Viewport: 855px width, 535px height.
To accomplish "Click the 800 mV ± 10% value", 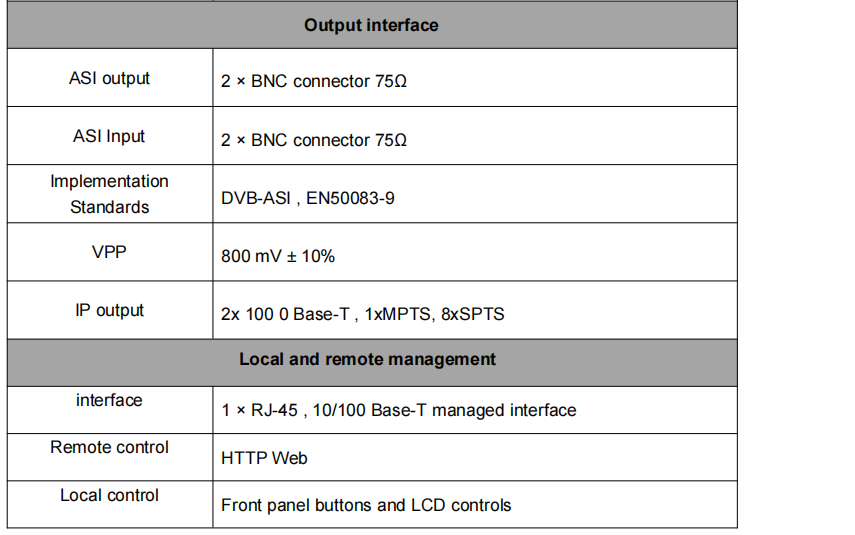I will point(278,256).
